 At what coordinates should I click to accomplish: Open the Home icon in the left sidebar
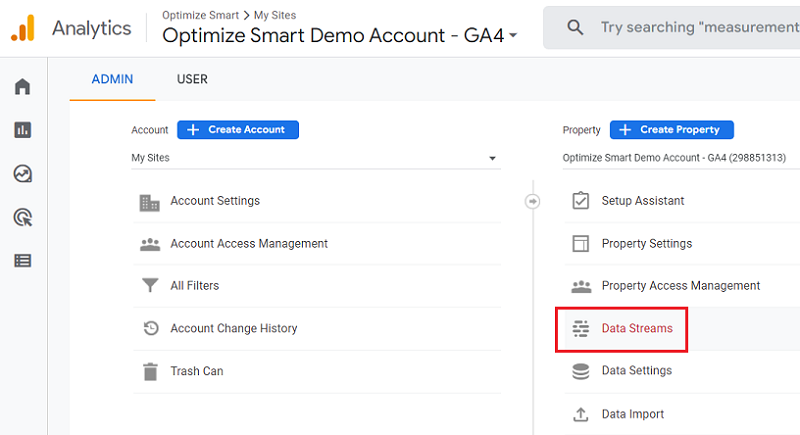tap(22, 86)
